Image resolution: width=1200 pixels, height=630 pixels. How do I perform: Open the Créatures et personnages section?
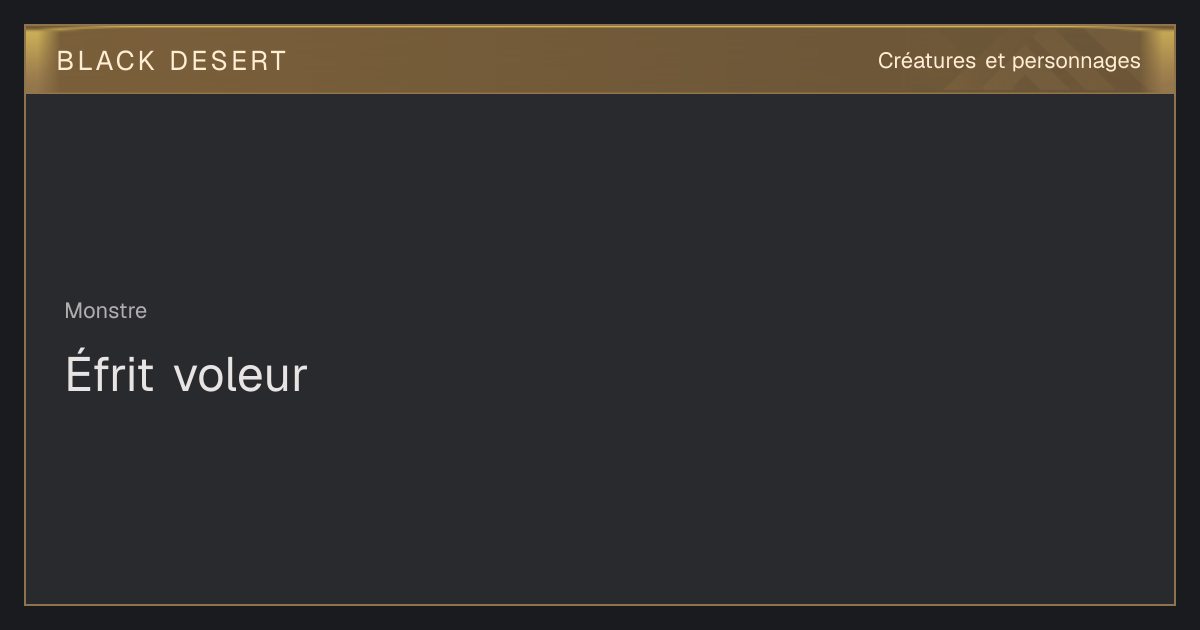(x=1009, y=61)
